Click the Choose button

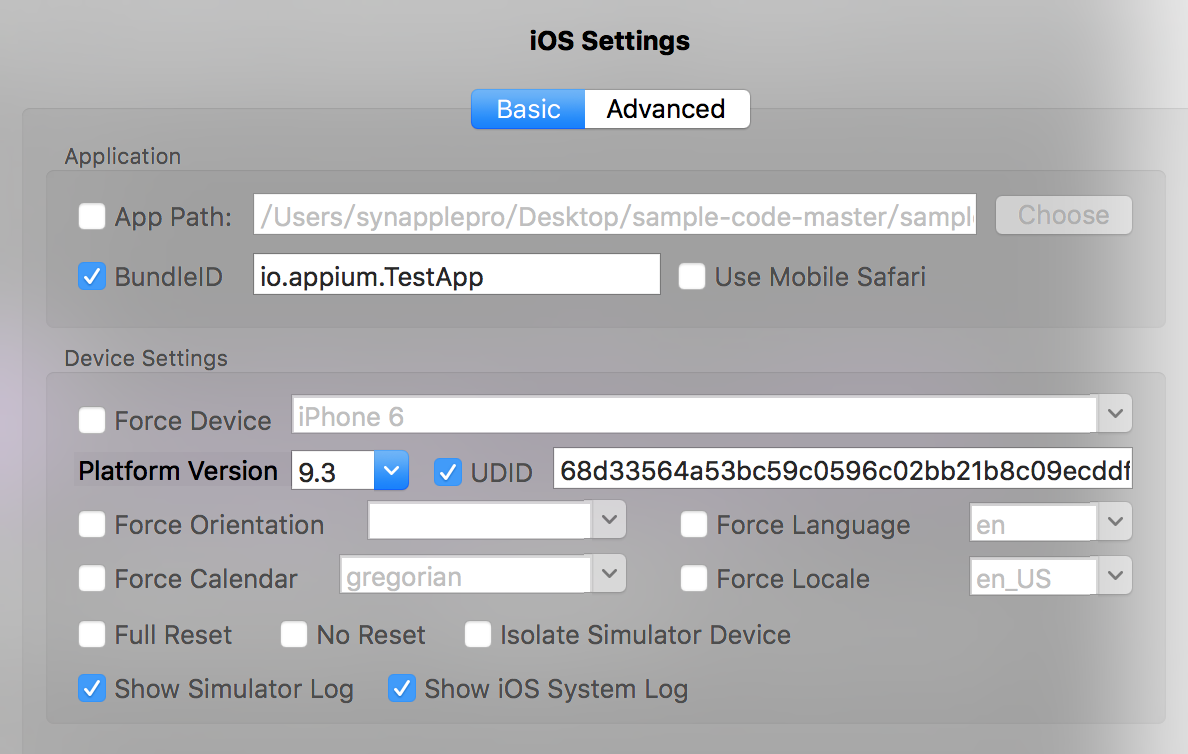pos(1064,215)
